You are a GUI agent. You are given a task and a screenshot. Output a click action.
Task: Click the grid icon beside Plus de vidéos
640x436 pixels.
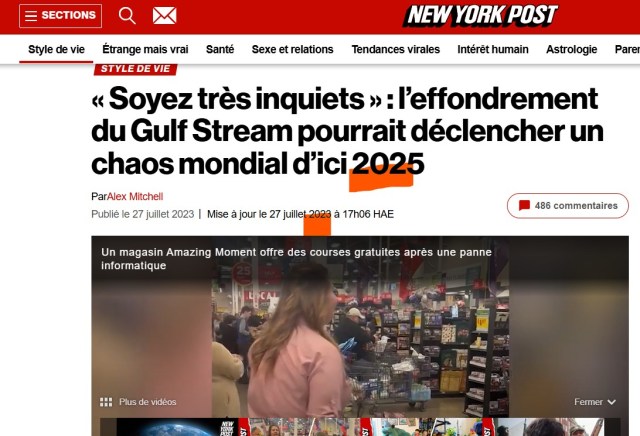pyautogui.click(x=106, y=402)
